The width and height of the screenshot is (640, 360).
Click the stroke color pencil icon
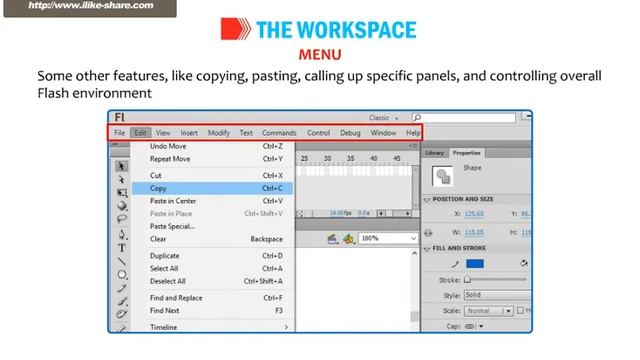[x=456, y=264]
